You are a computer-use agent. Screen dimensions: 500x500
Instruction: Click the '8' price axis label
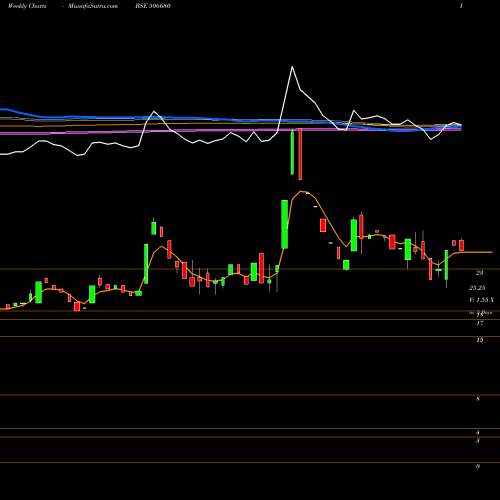point(478,399)
